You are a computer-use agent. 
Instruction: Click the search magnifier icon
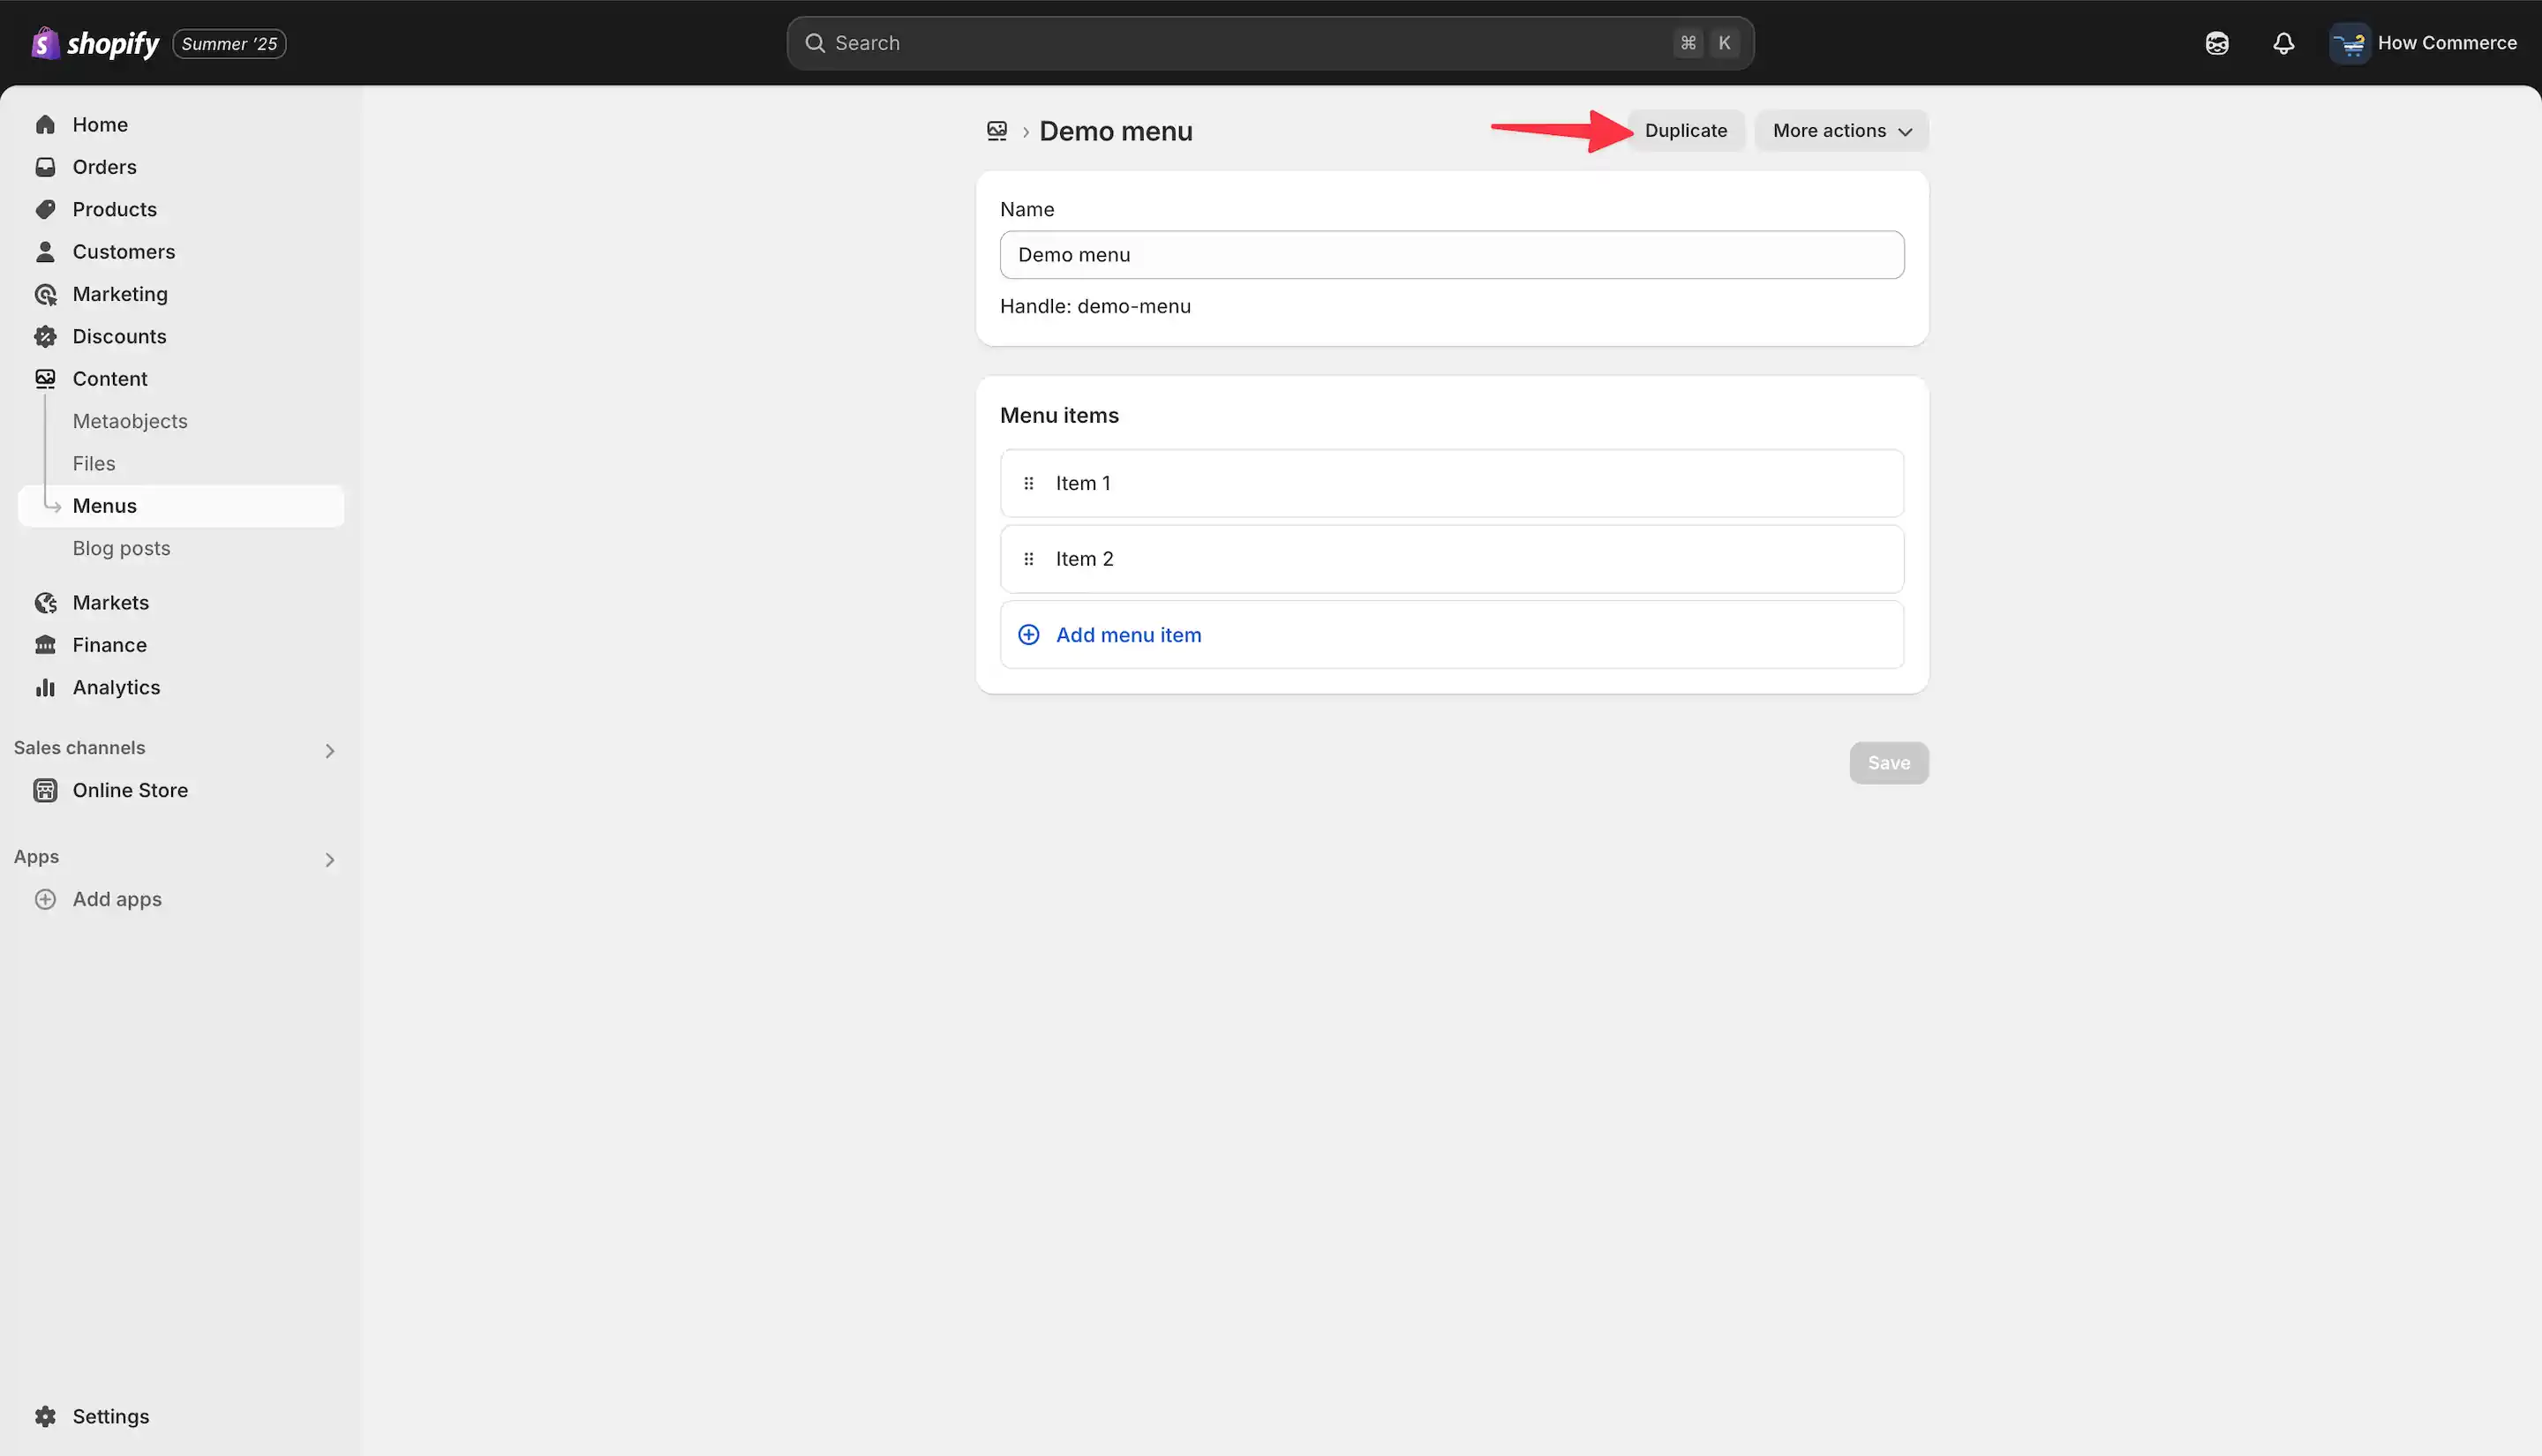pos(815,43)
